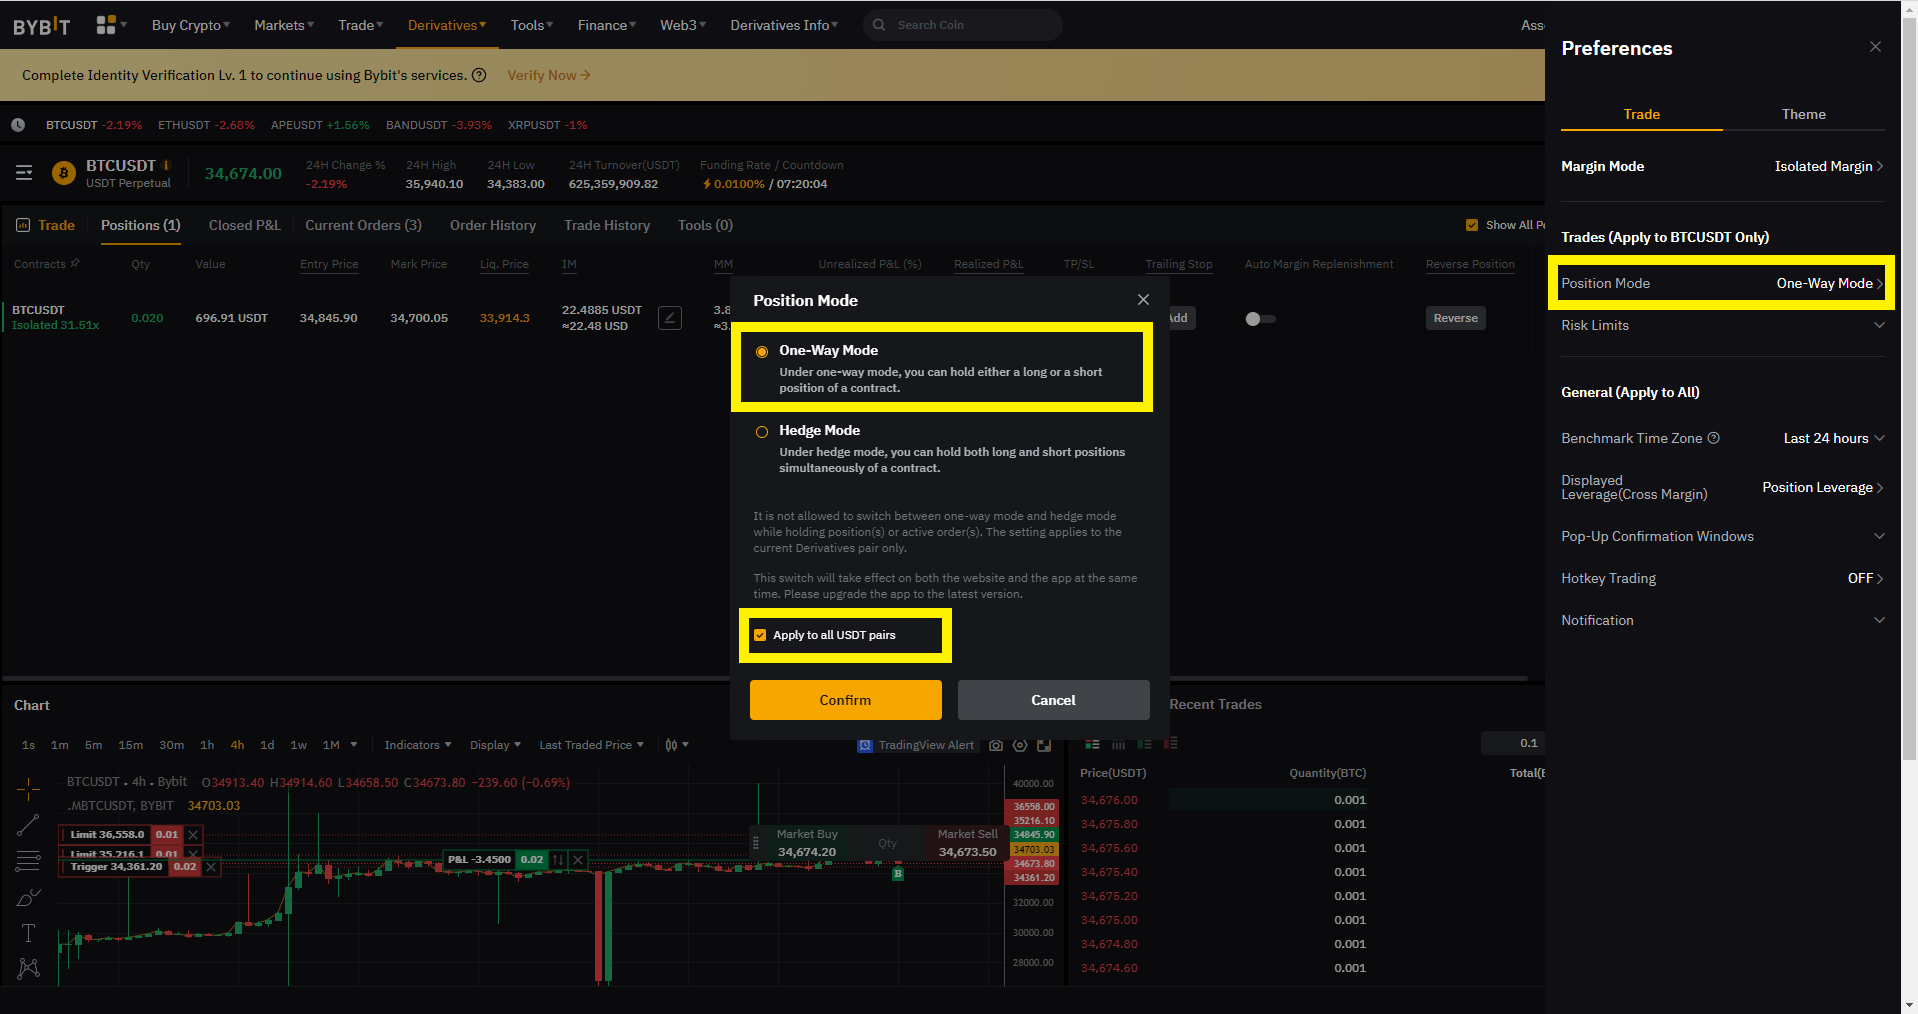Screen dimensions: 1918x1014
Task: Toggle Apply to all USDT pairs checkbox
Action: [x=760, y=635]
